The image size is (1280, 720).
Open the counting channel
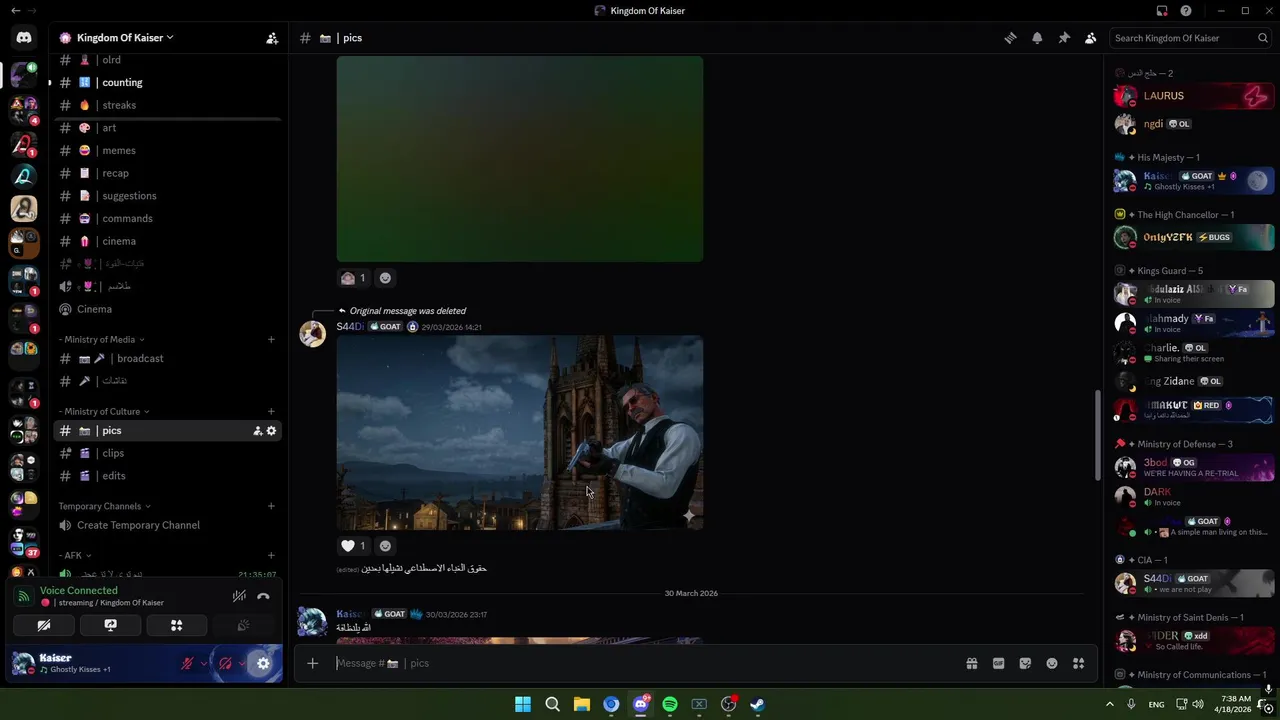(x=167, y=83)
